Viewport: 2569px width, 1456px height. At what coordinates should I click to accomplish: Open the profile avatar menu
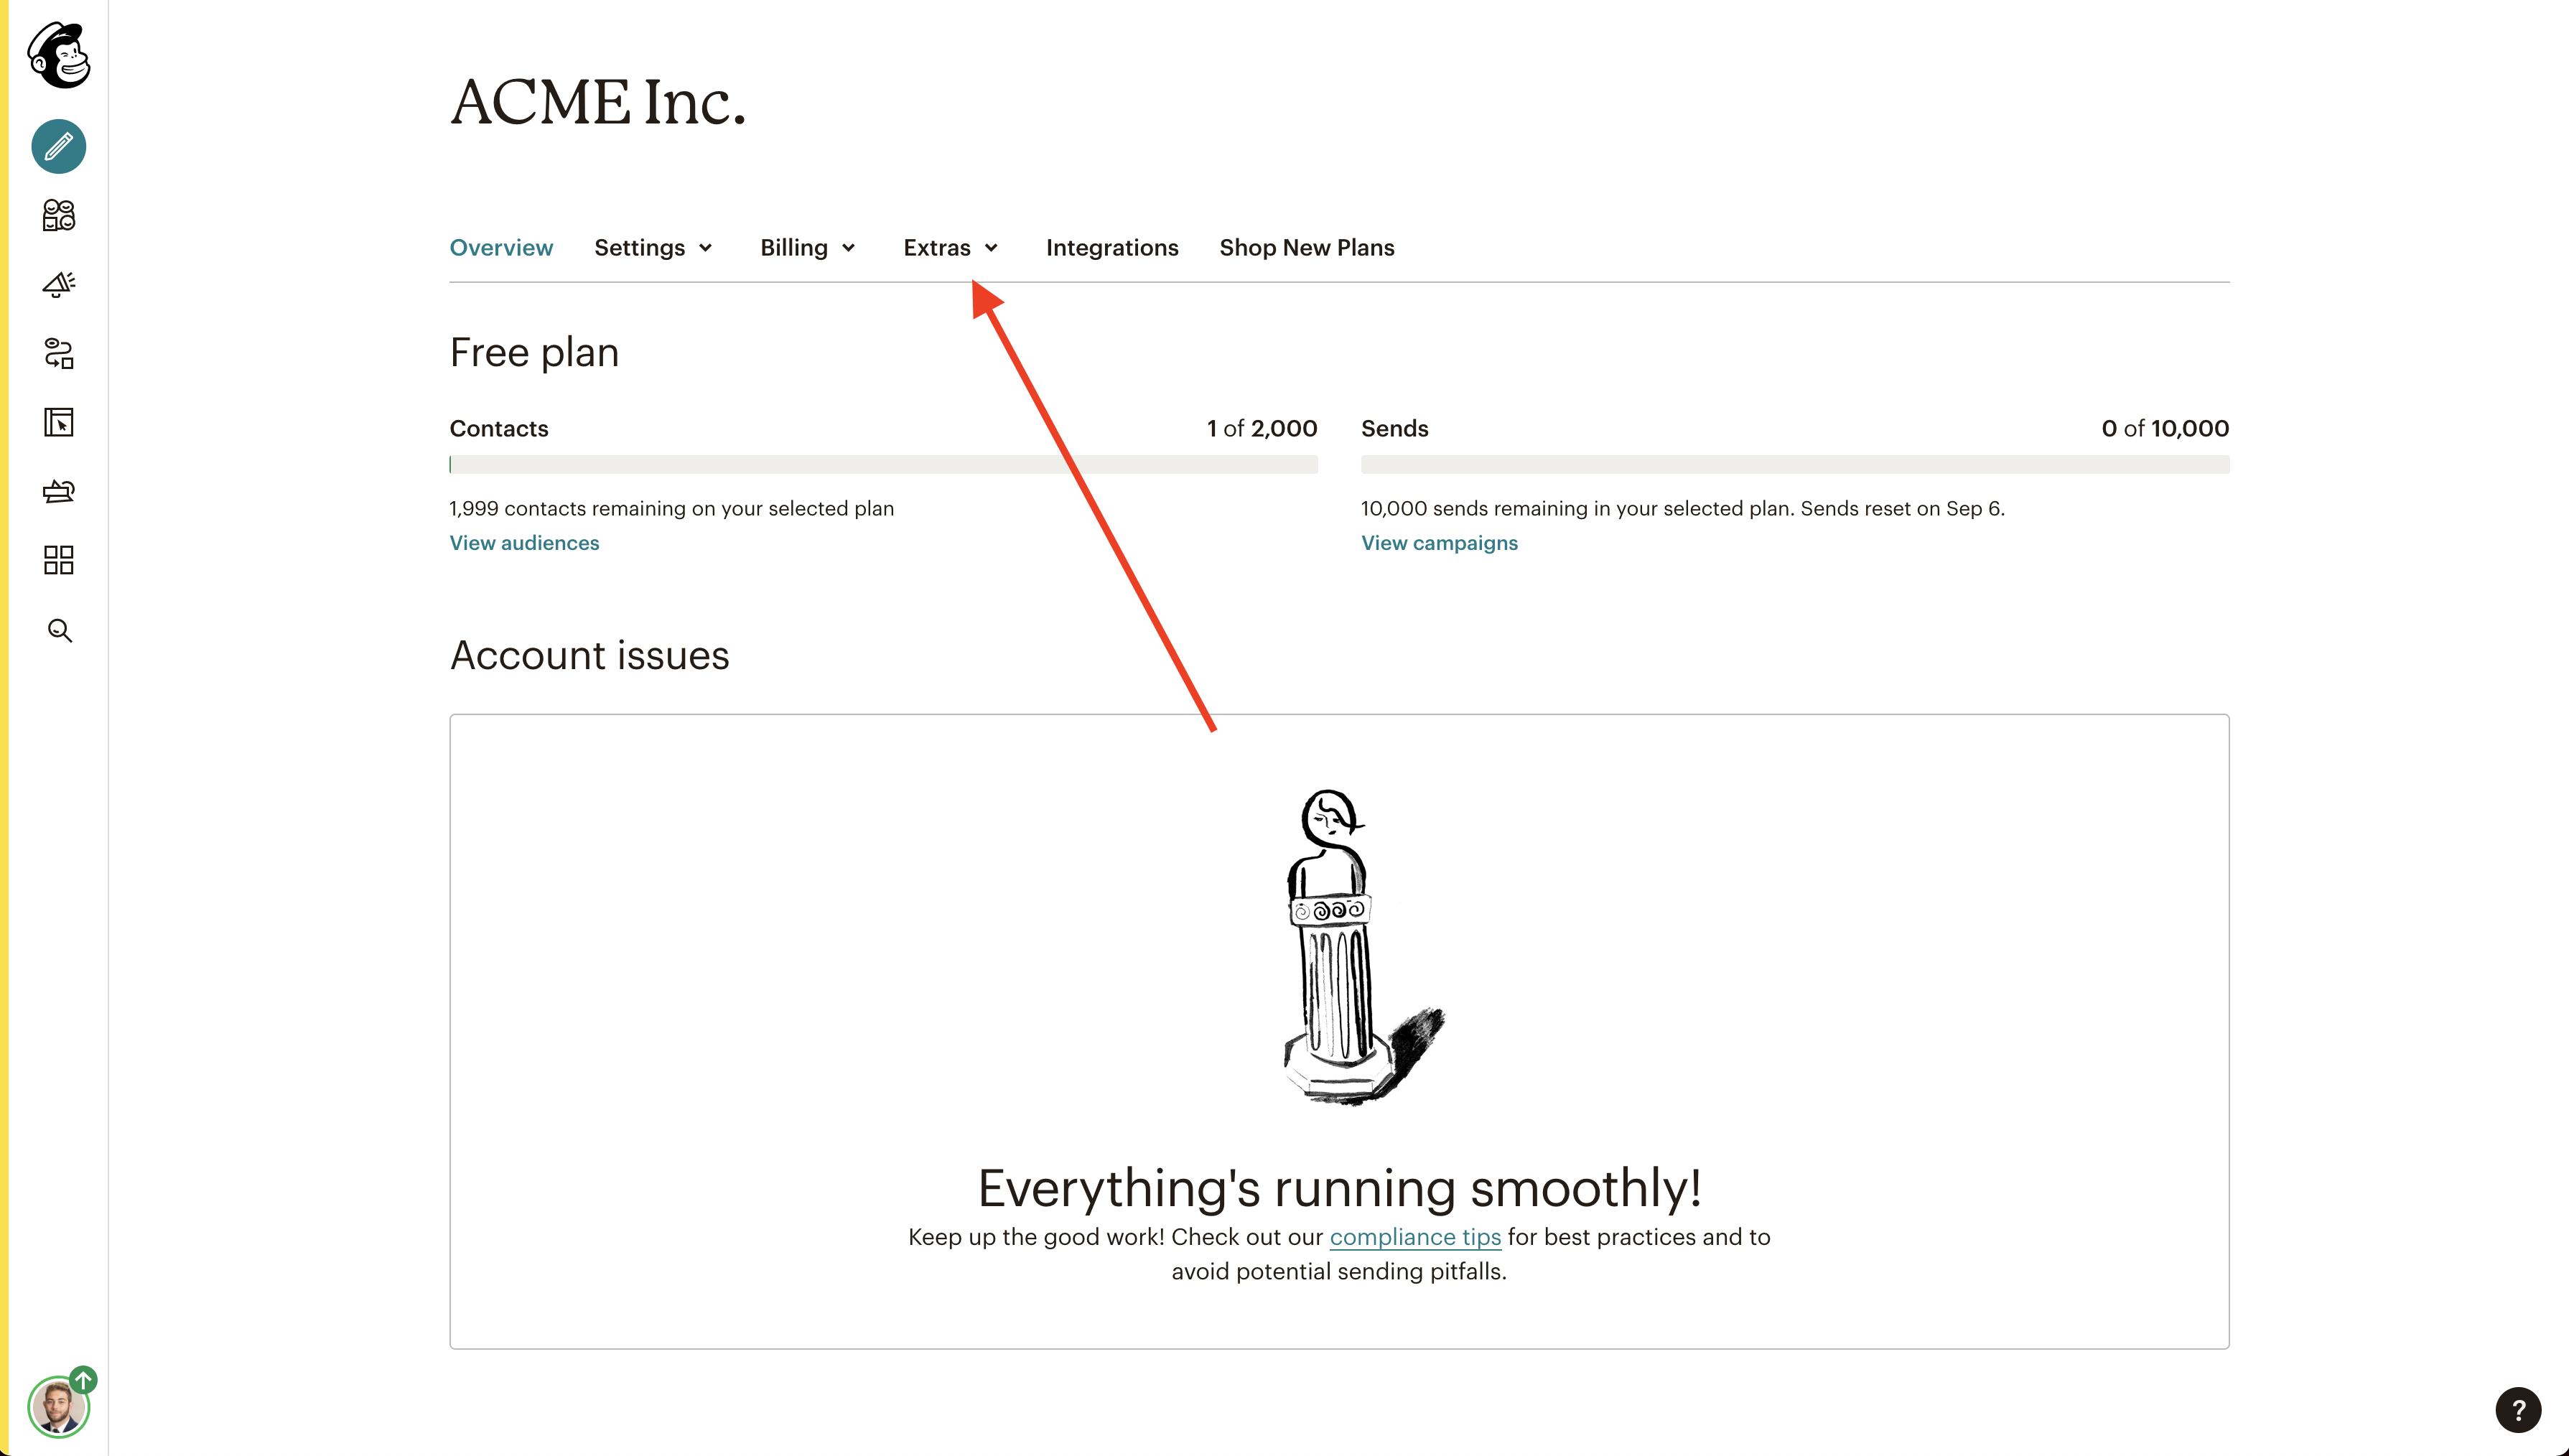[x=59, y=1406]
